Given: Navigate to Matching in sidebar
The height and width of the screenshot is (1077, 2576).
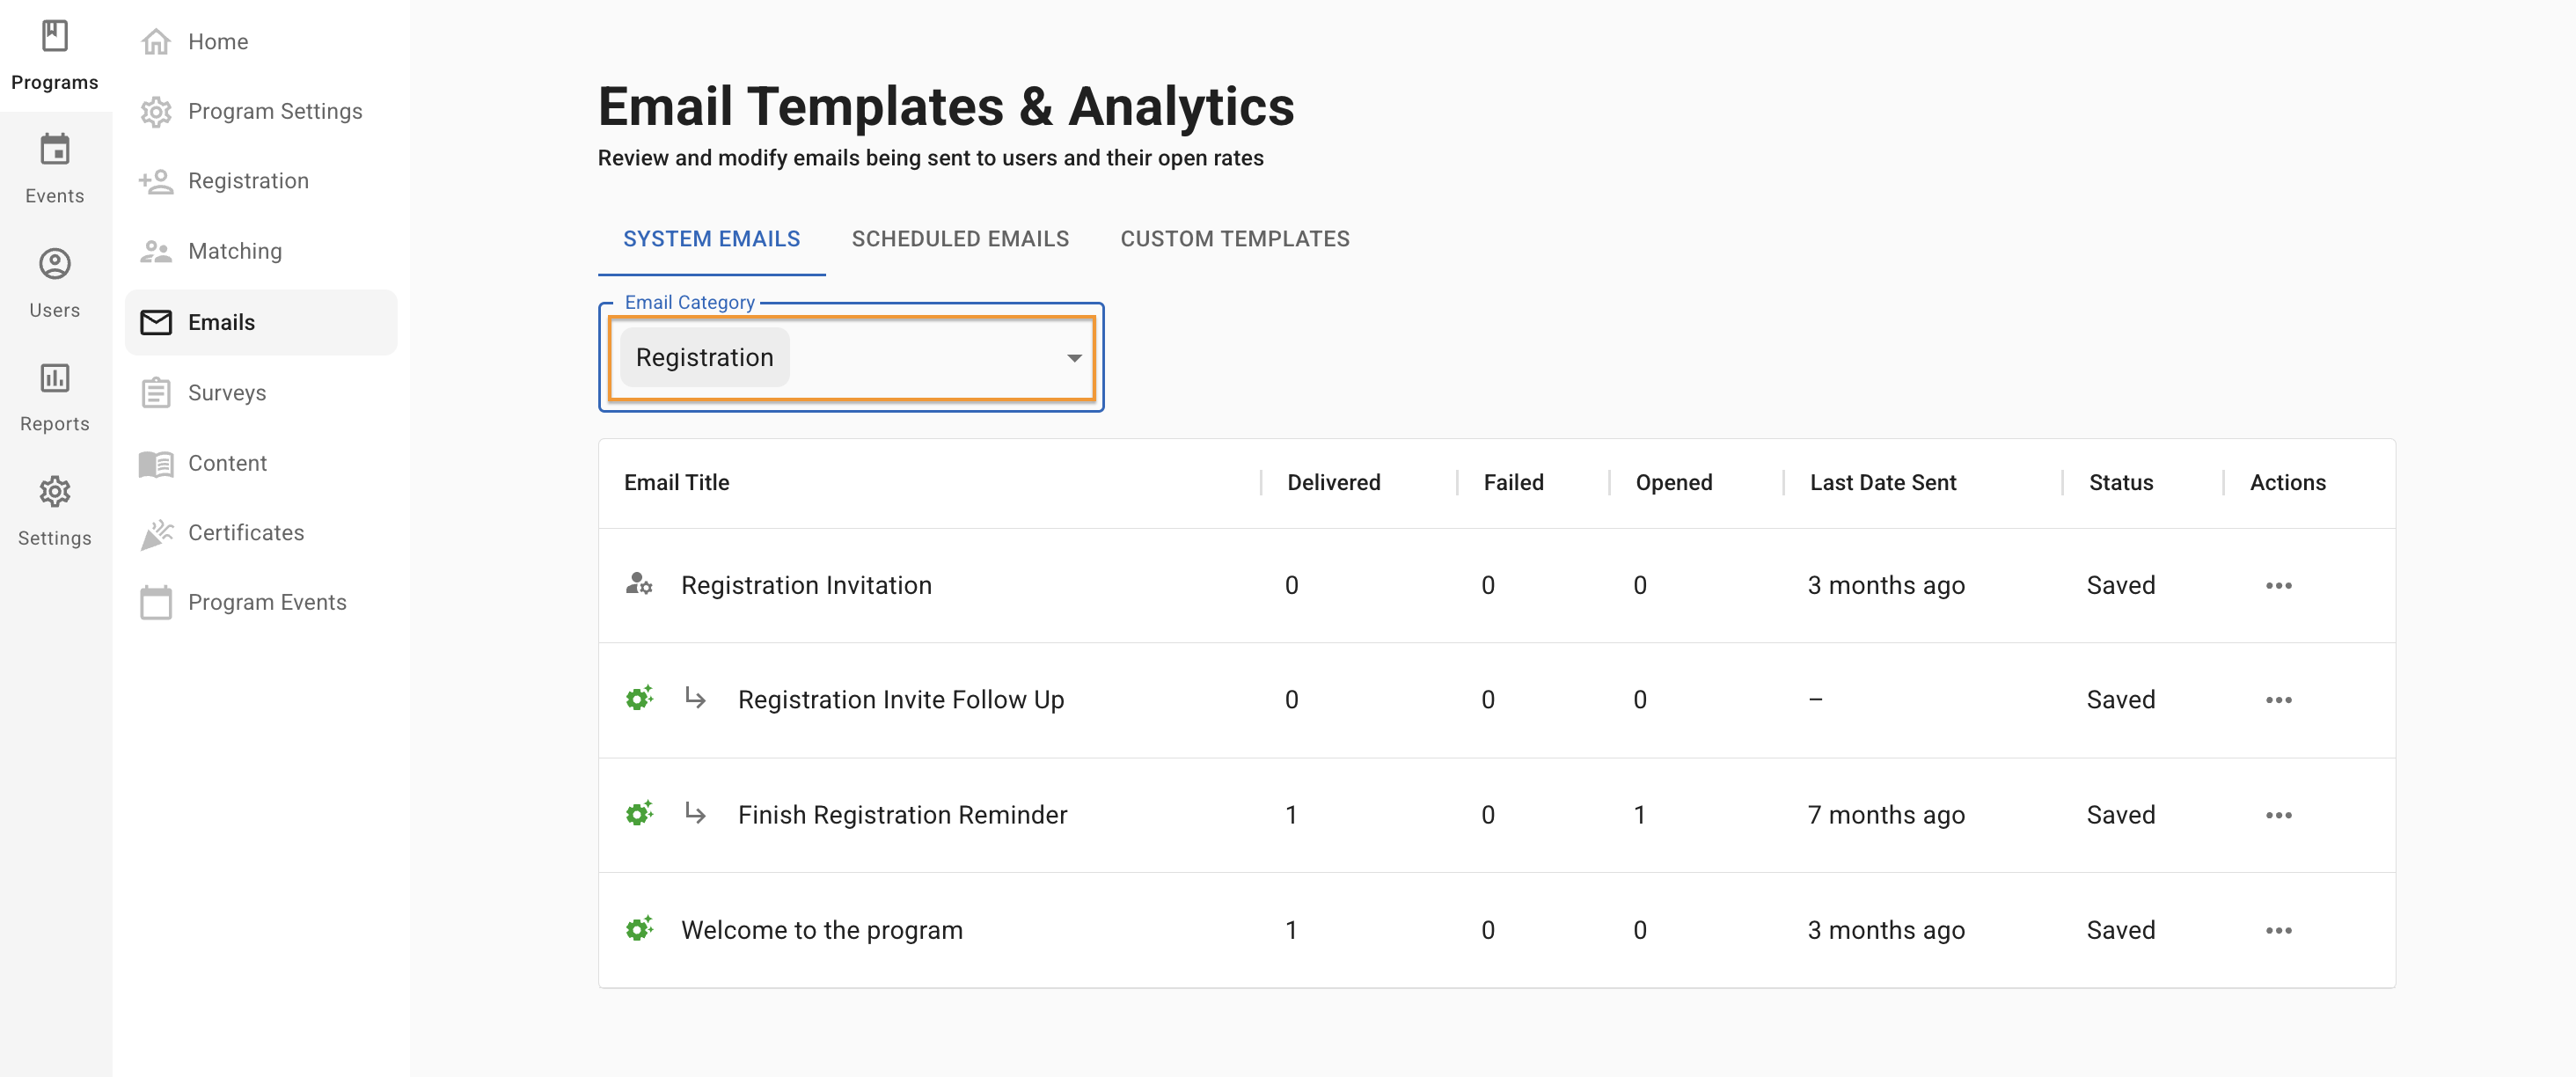Looking at the screenshot, I should (234, 251).
